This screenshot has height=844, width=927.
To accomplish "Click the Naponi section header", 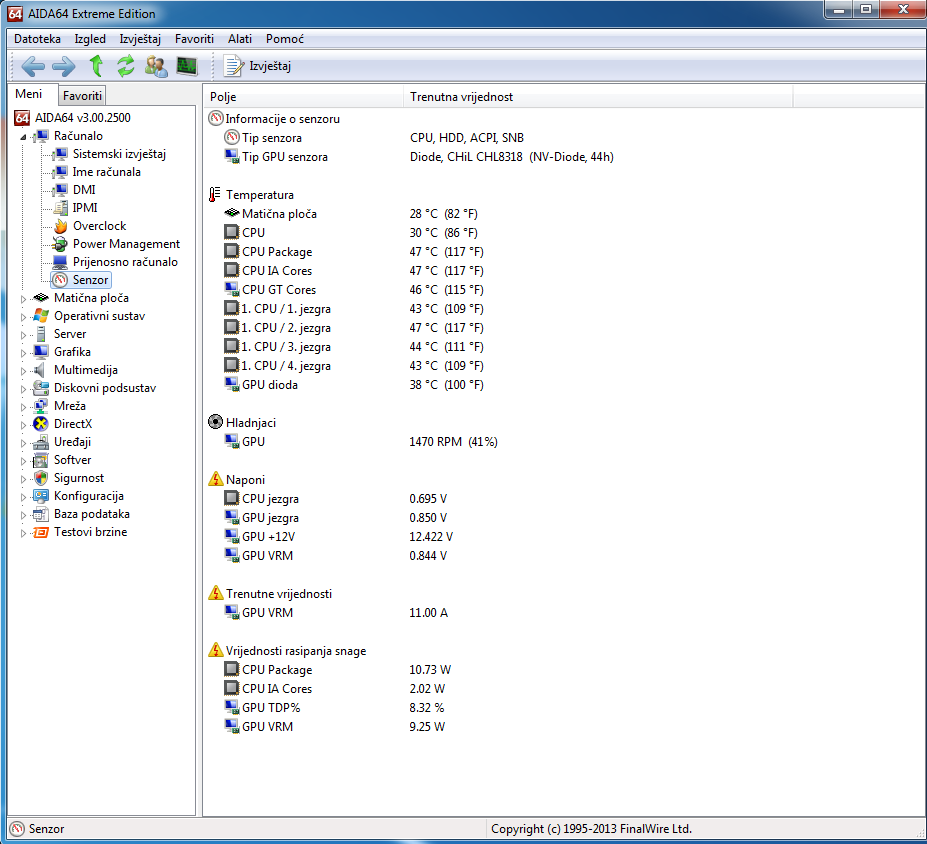I will [x=245, y=479].
